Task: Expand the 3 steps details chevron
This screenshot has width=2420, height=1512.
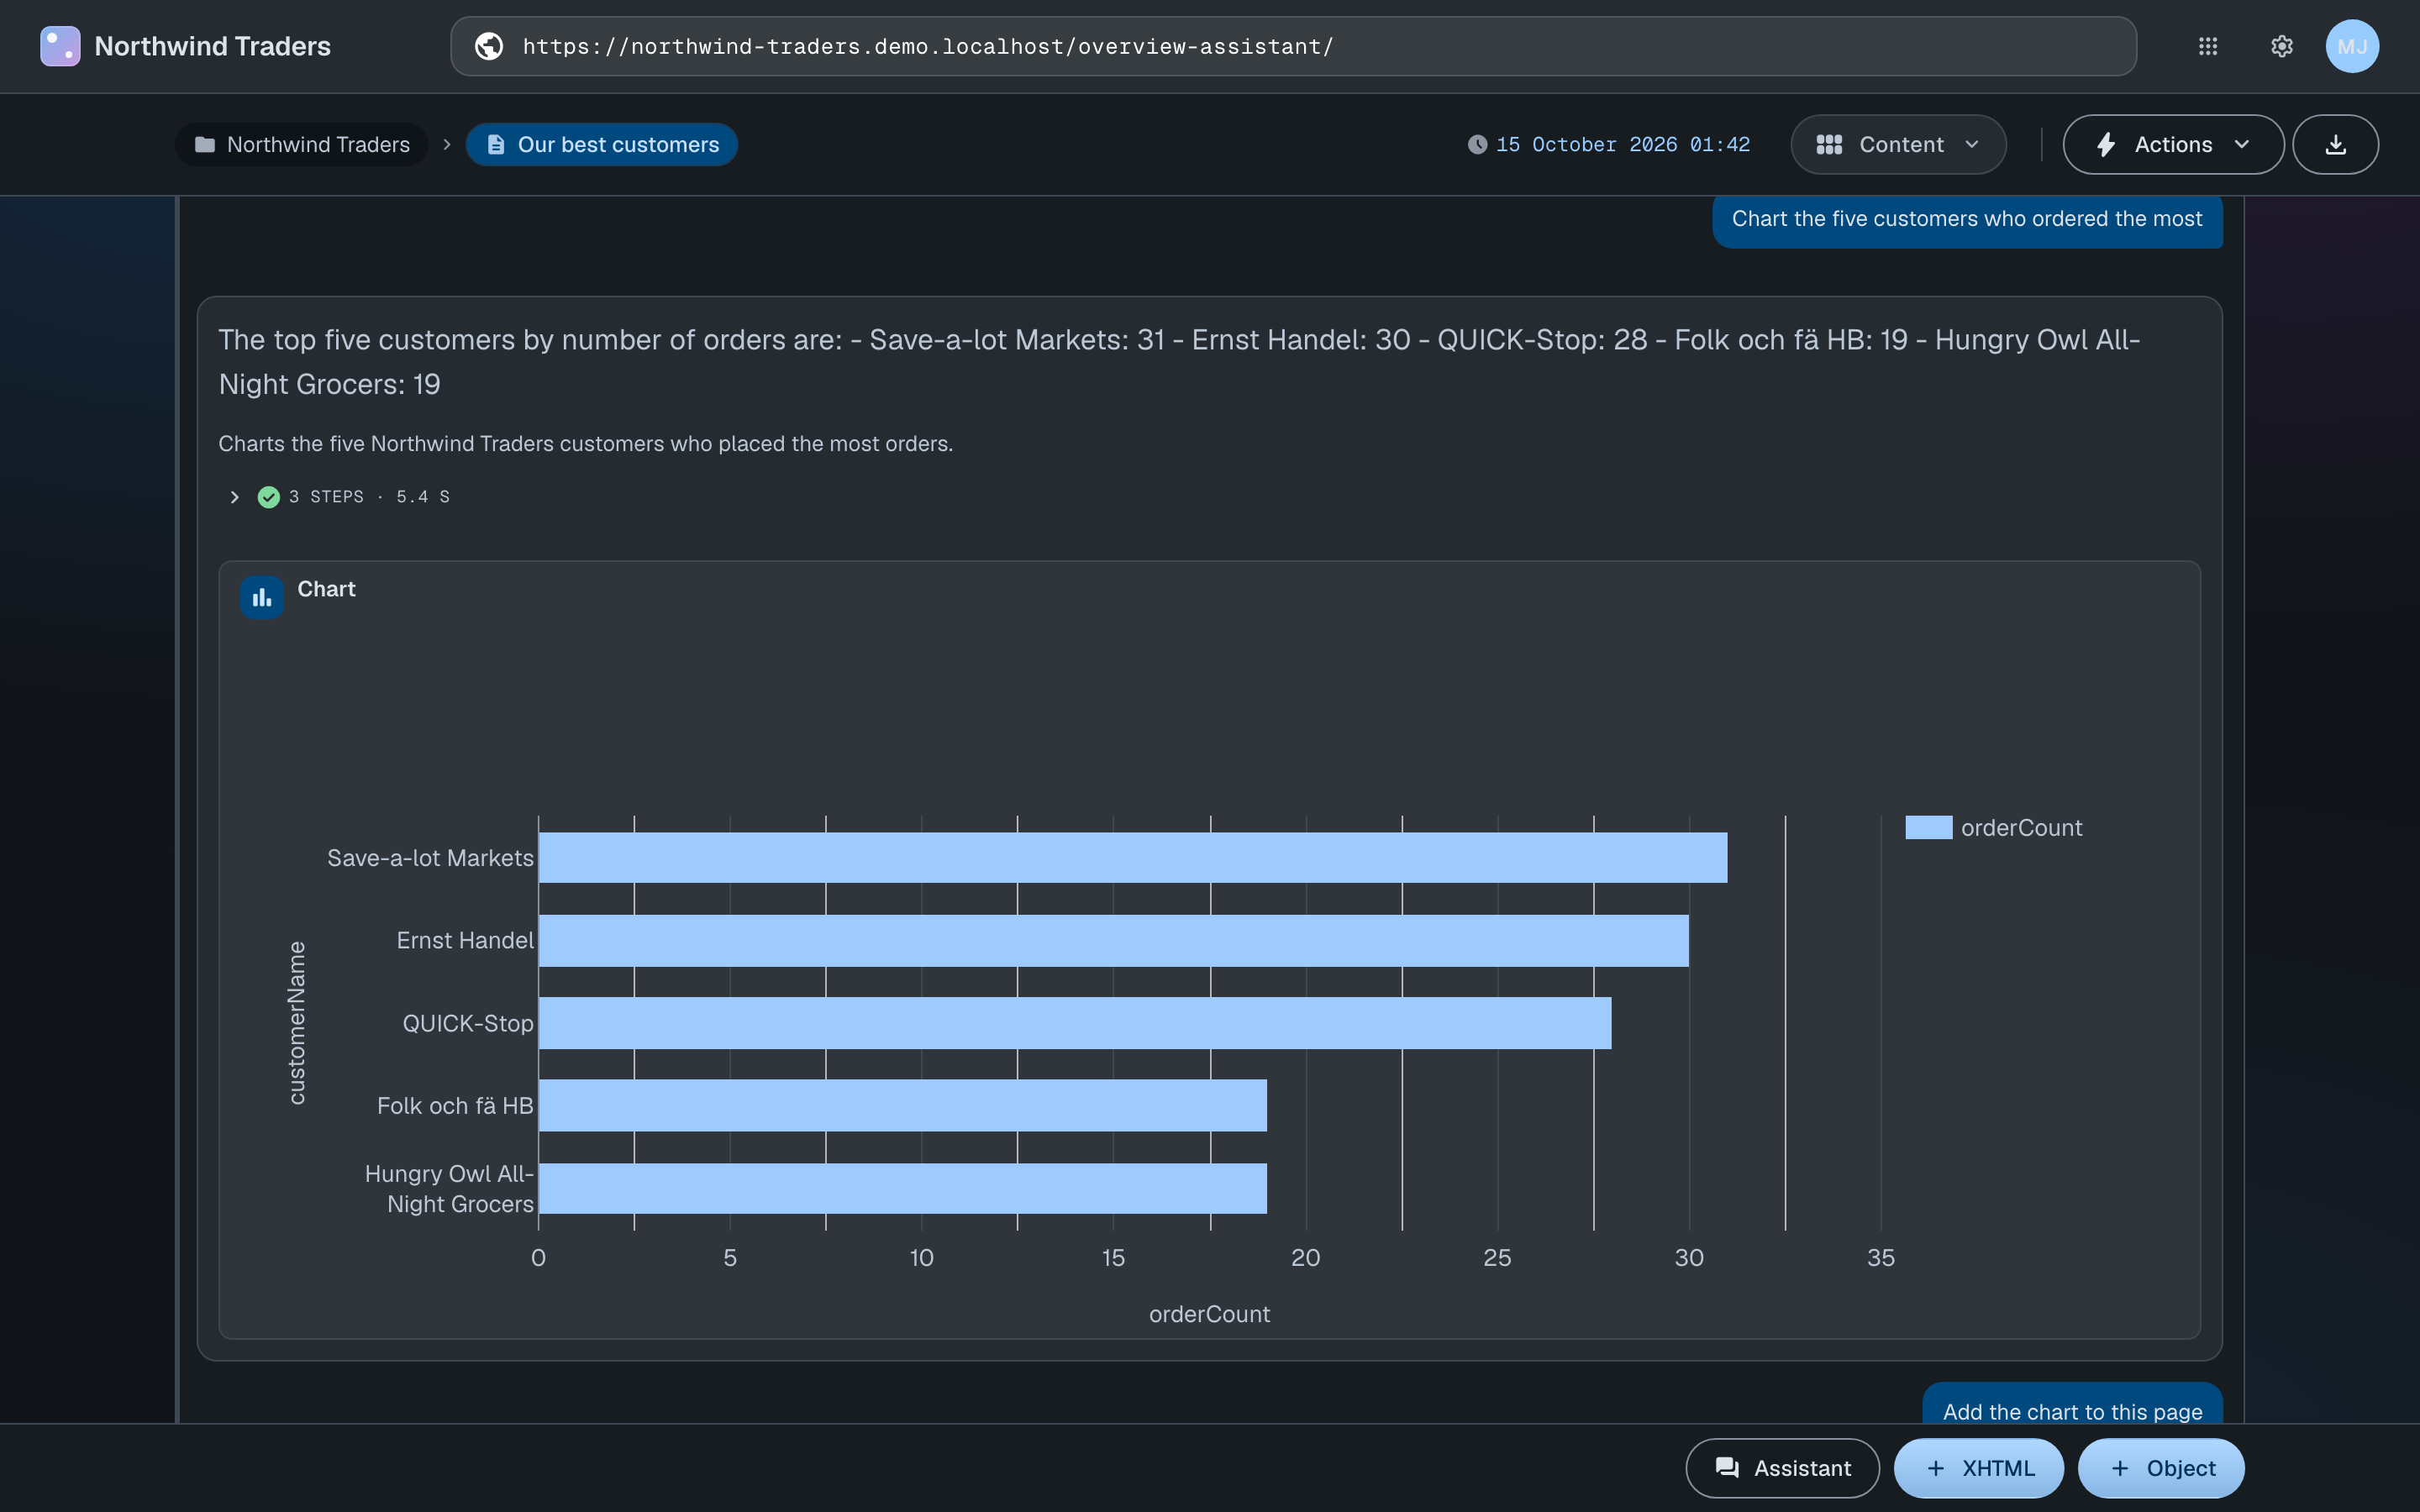Action: pos(234,497)
